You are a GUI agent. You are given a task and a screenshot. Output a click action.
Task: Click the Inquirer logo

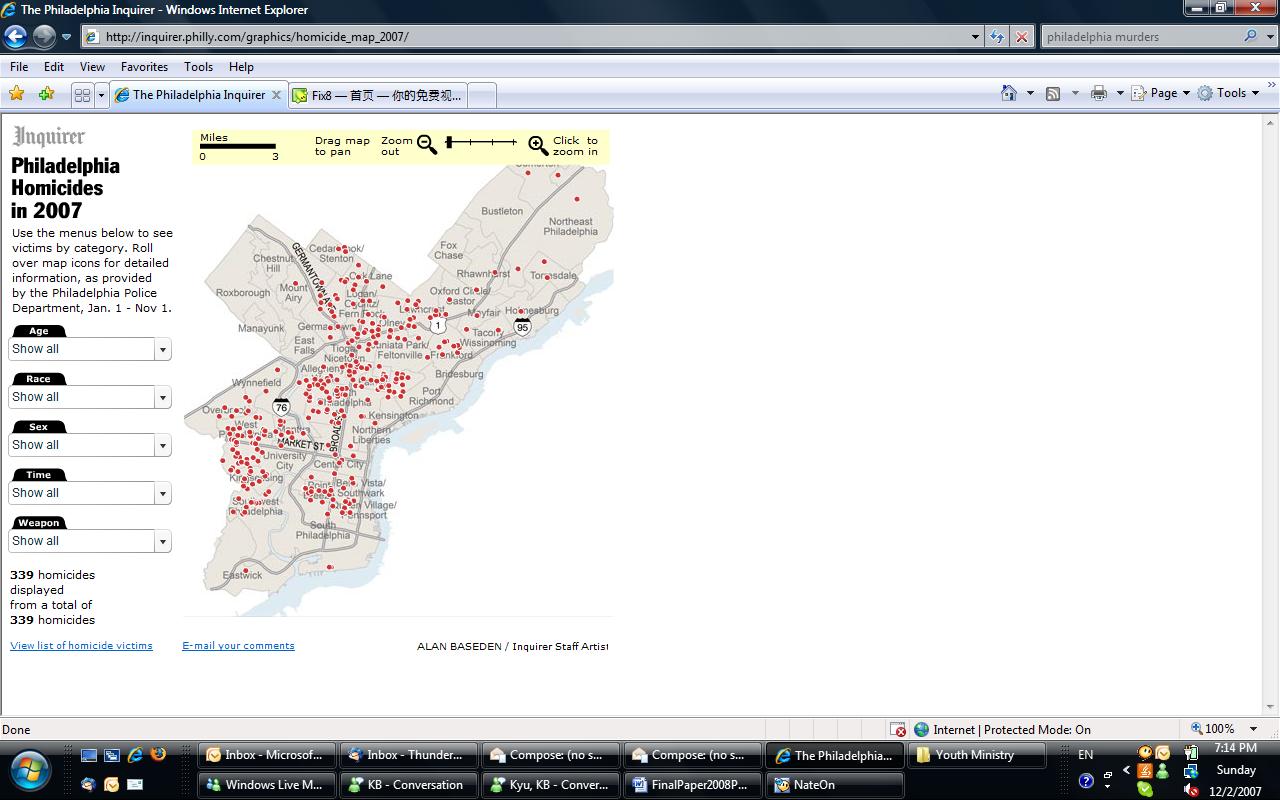tap(49, 137)
